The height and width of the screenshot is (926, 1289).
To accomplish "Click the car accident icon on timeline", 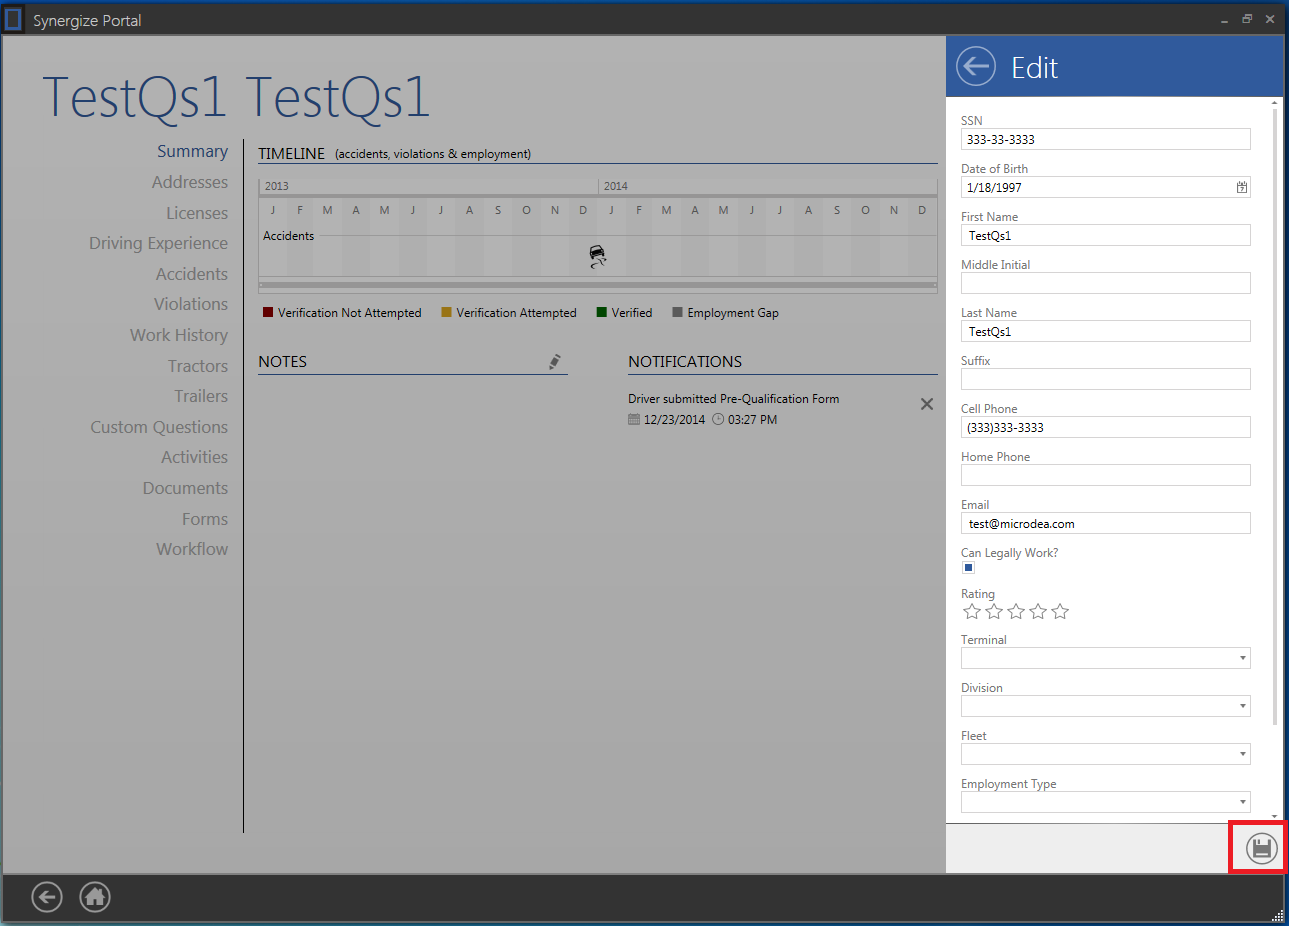I will coord(597,256).
